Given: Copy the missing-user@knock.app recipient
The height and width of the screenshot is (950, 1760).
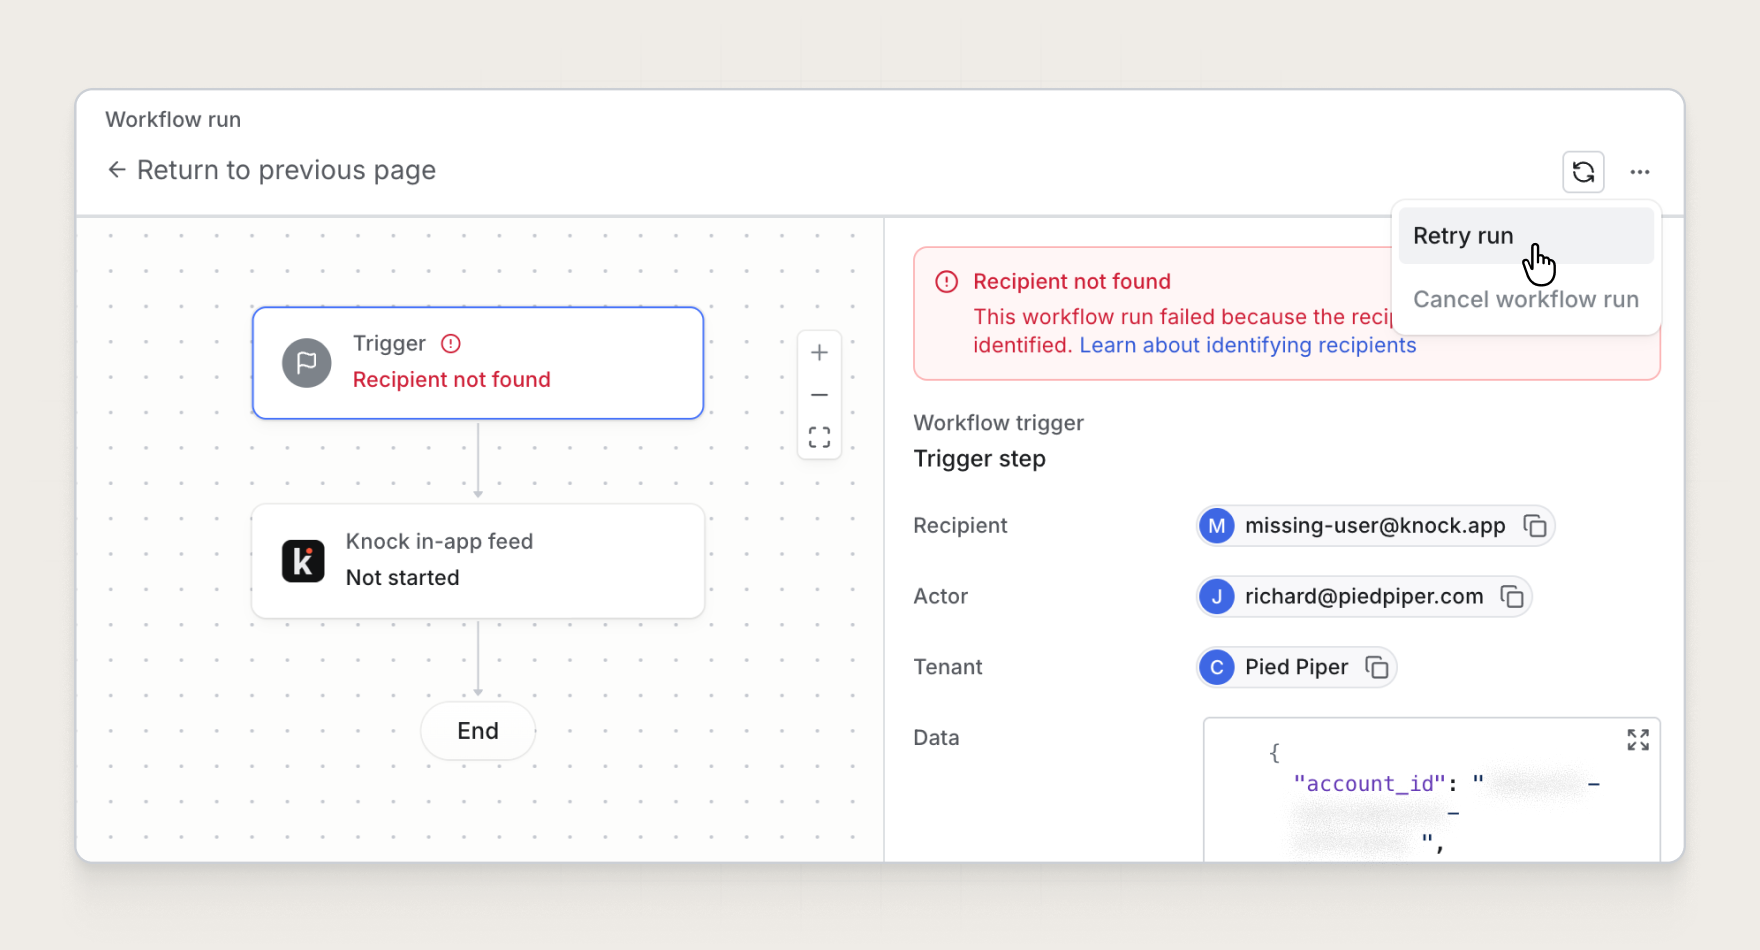Looking at the screenshot, I should pos(1535,526).
